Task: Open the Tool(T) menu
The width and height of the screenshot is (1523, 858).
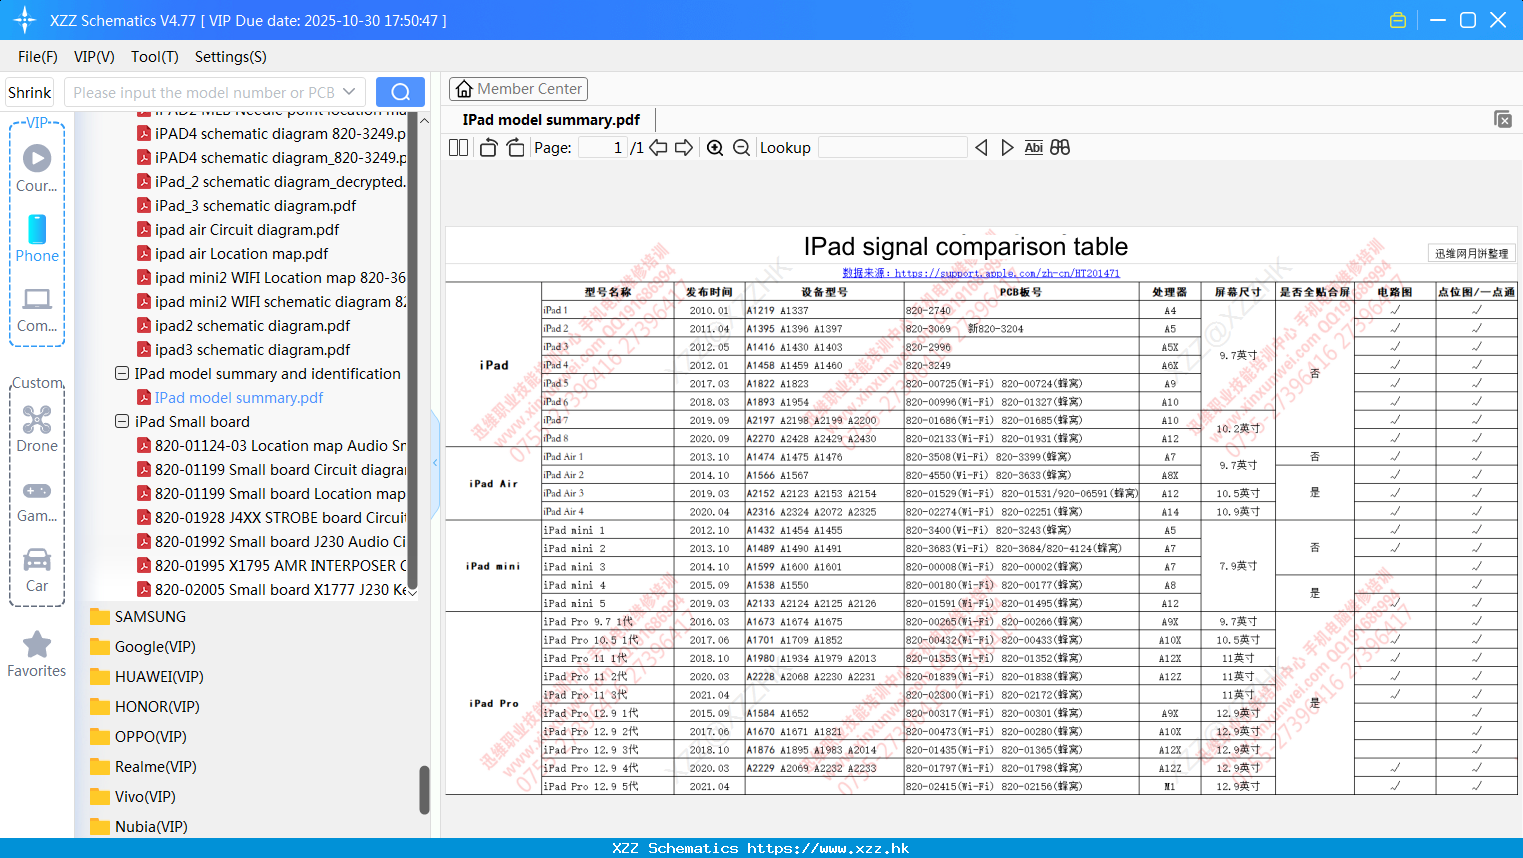Action: coord(155,57)
